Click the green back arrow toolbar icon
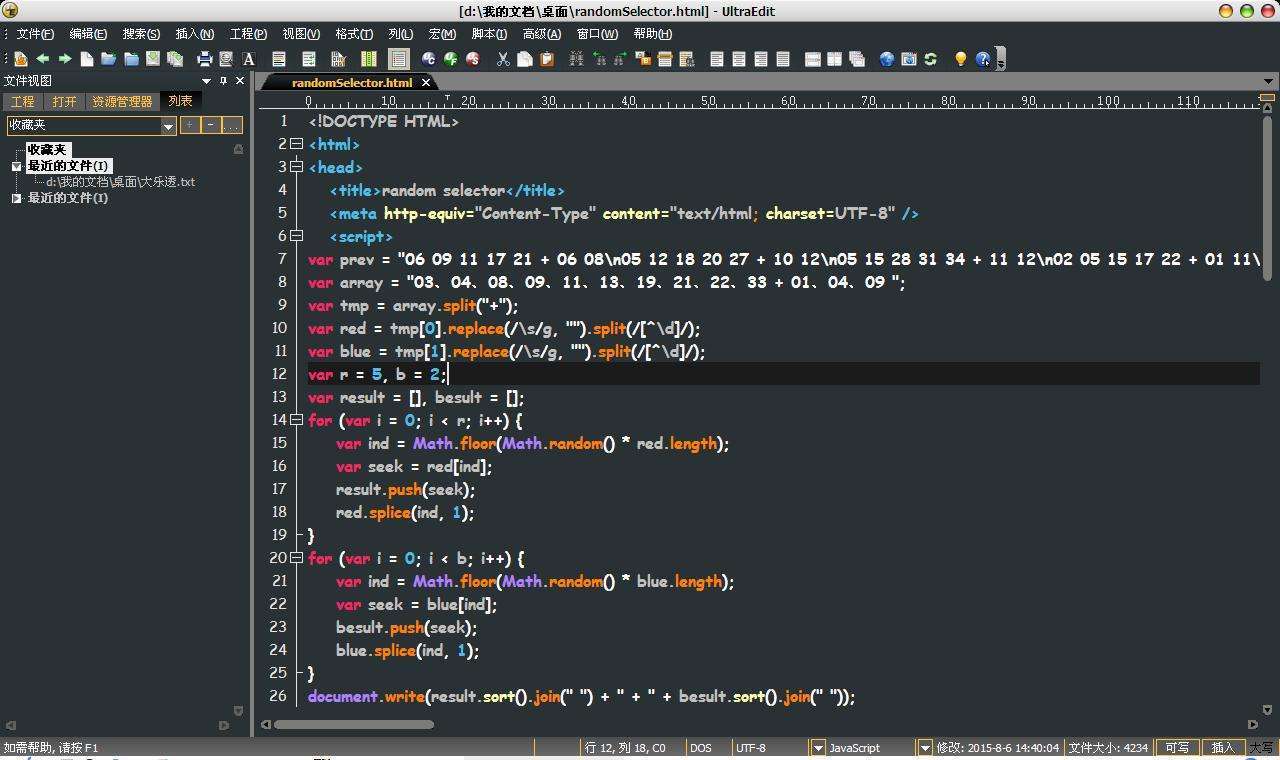Image resolution: width=1280 pixels, height=760 pixels. point(43,59)
